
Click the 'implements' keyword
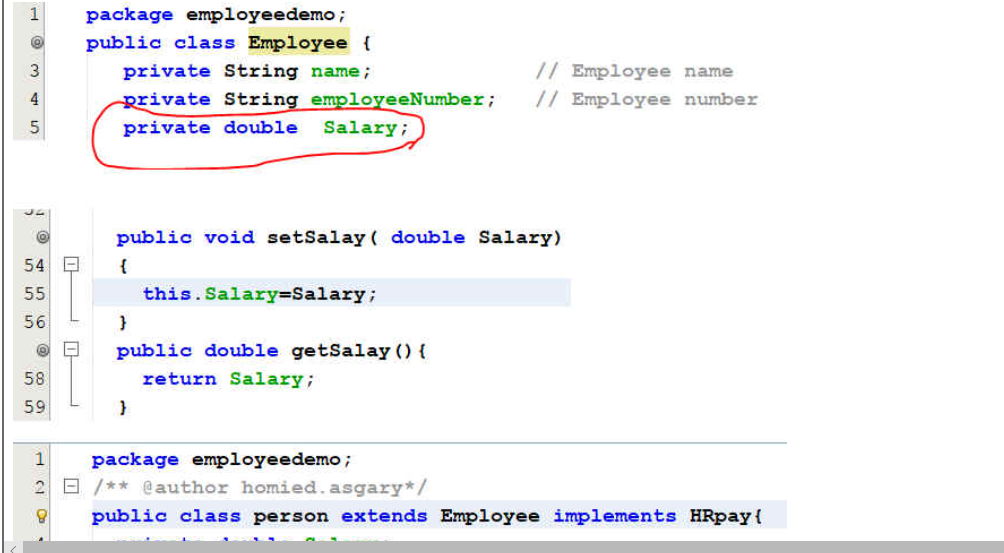coord(615,516)
